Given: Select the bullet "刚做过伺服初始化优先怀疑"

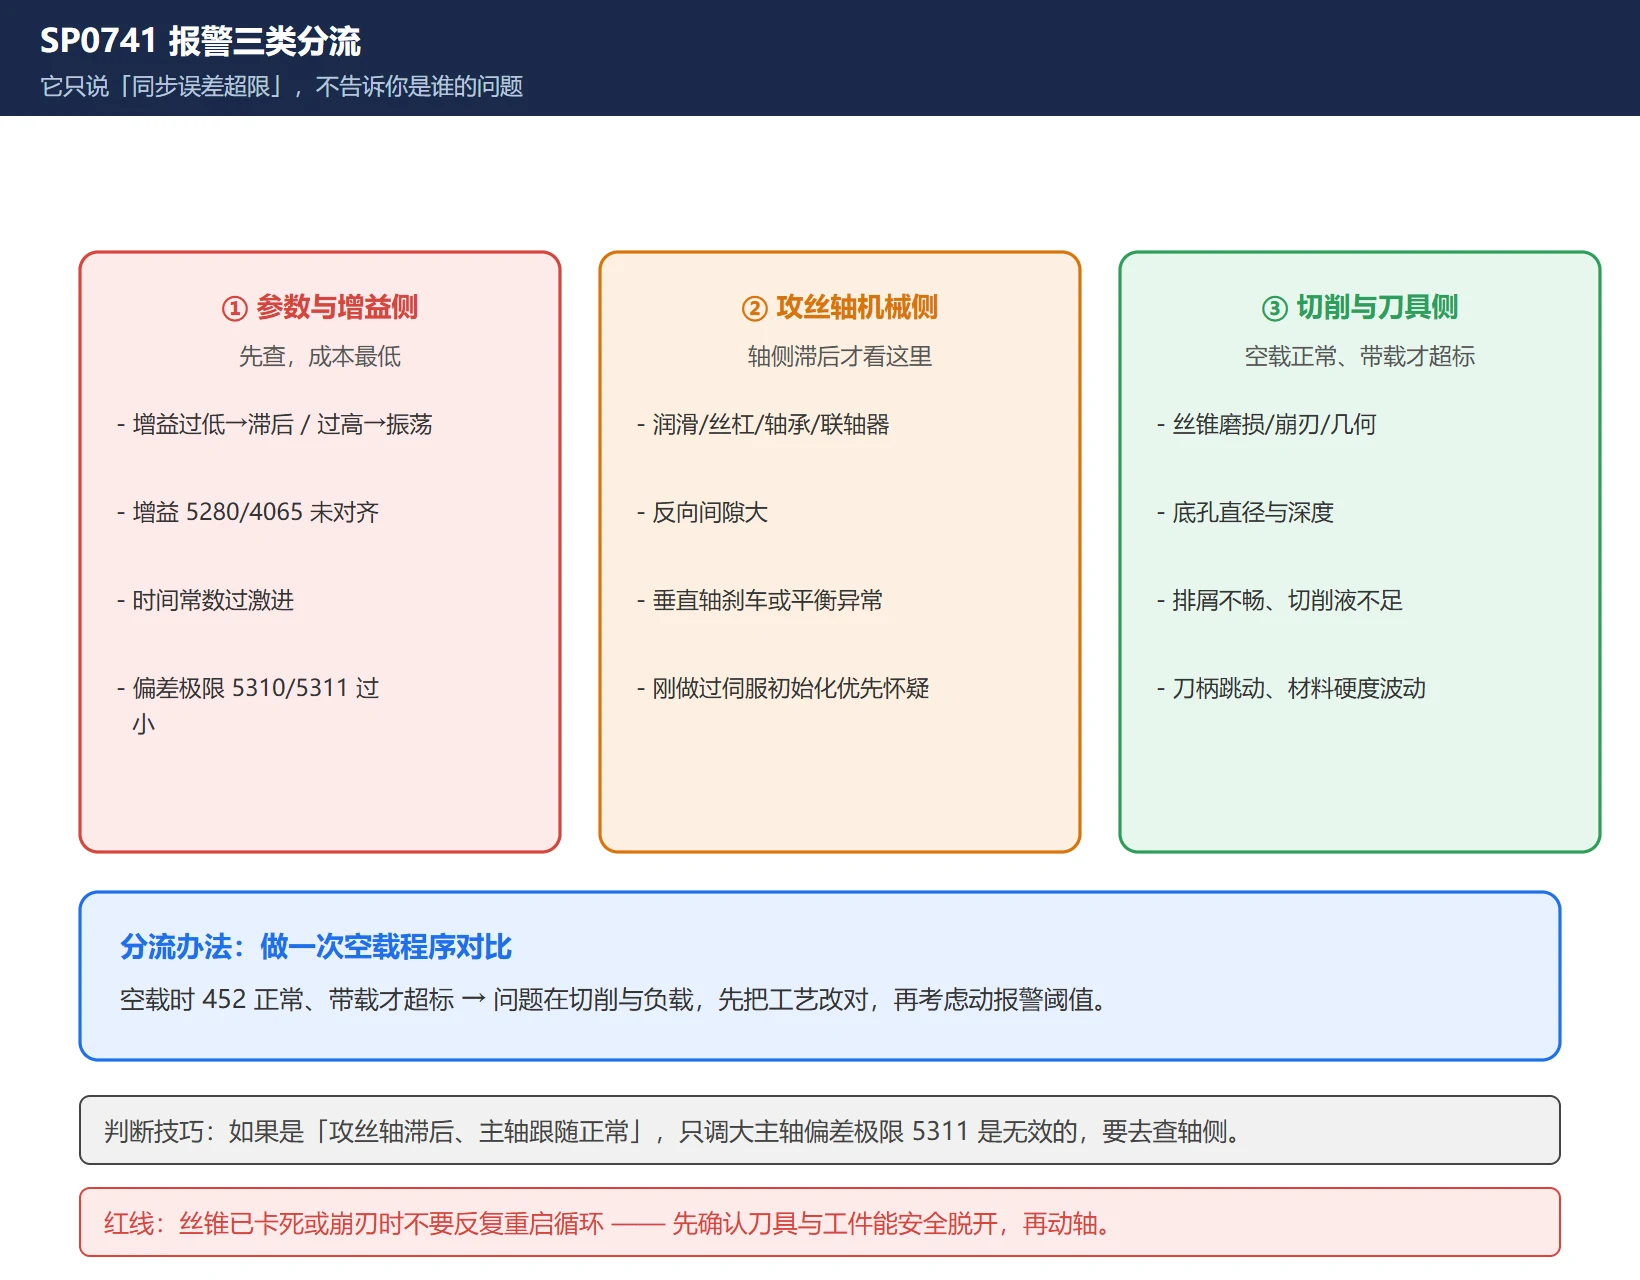Looking at the screenshot, I should coord(783,689).
